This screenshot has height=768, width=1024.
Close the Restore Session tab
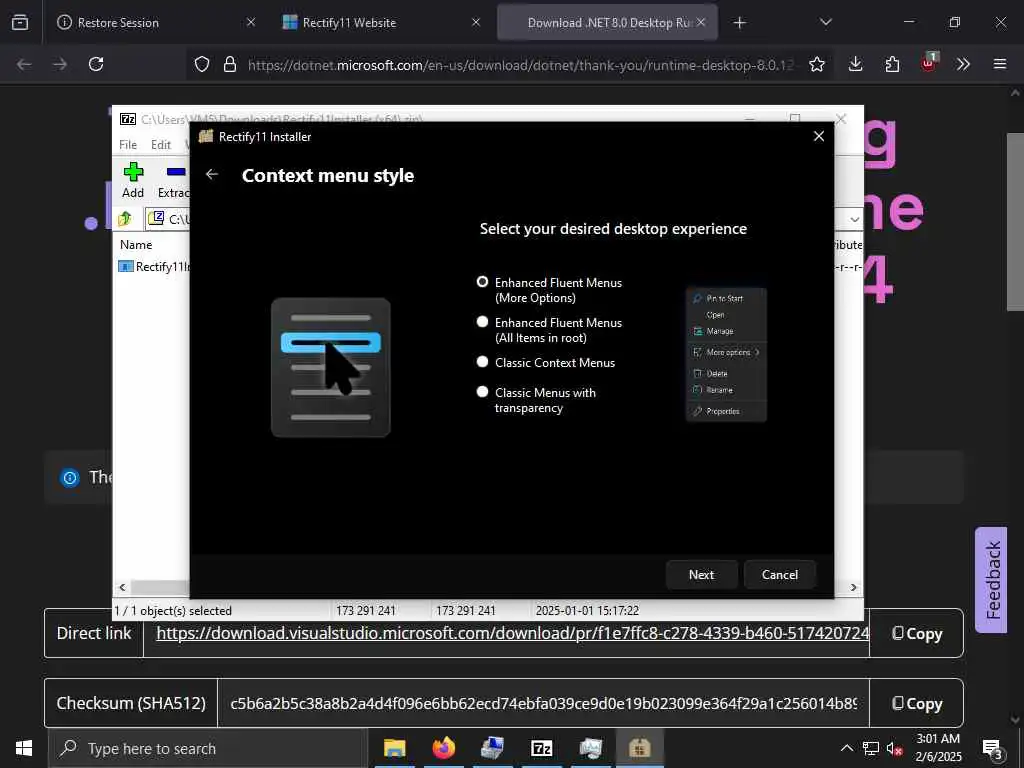tap(251, 22)
